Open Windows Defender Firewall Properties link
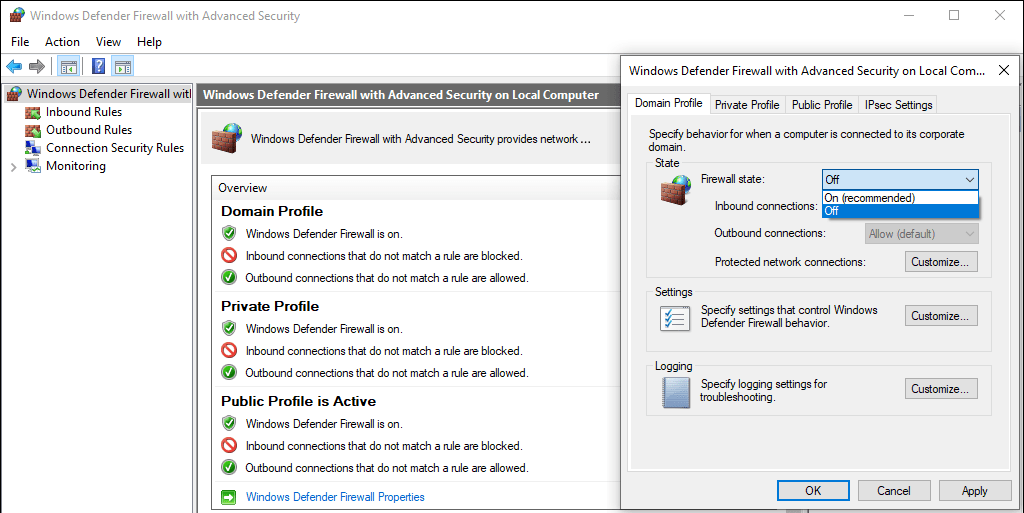Image resolution: width=1024 pixels, height=513 pixels. tap(335, 497)
